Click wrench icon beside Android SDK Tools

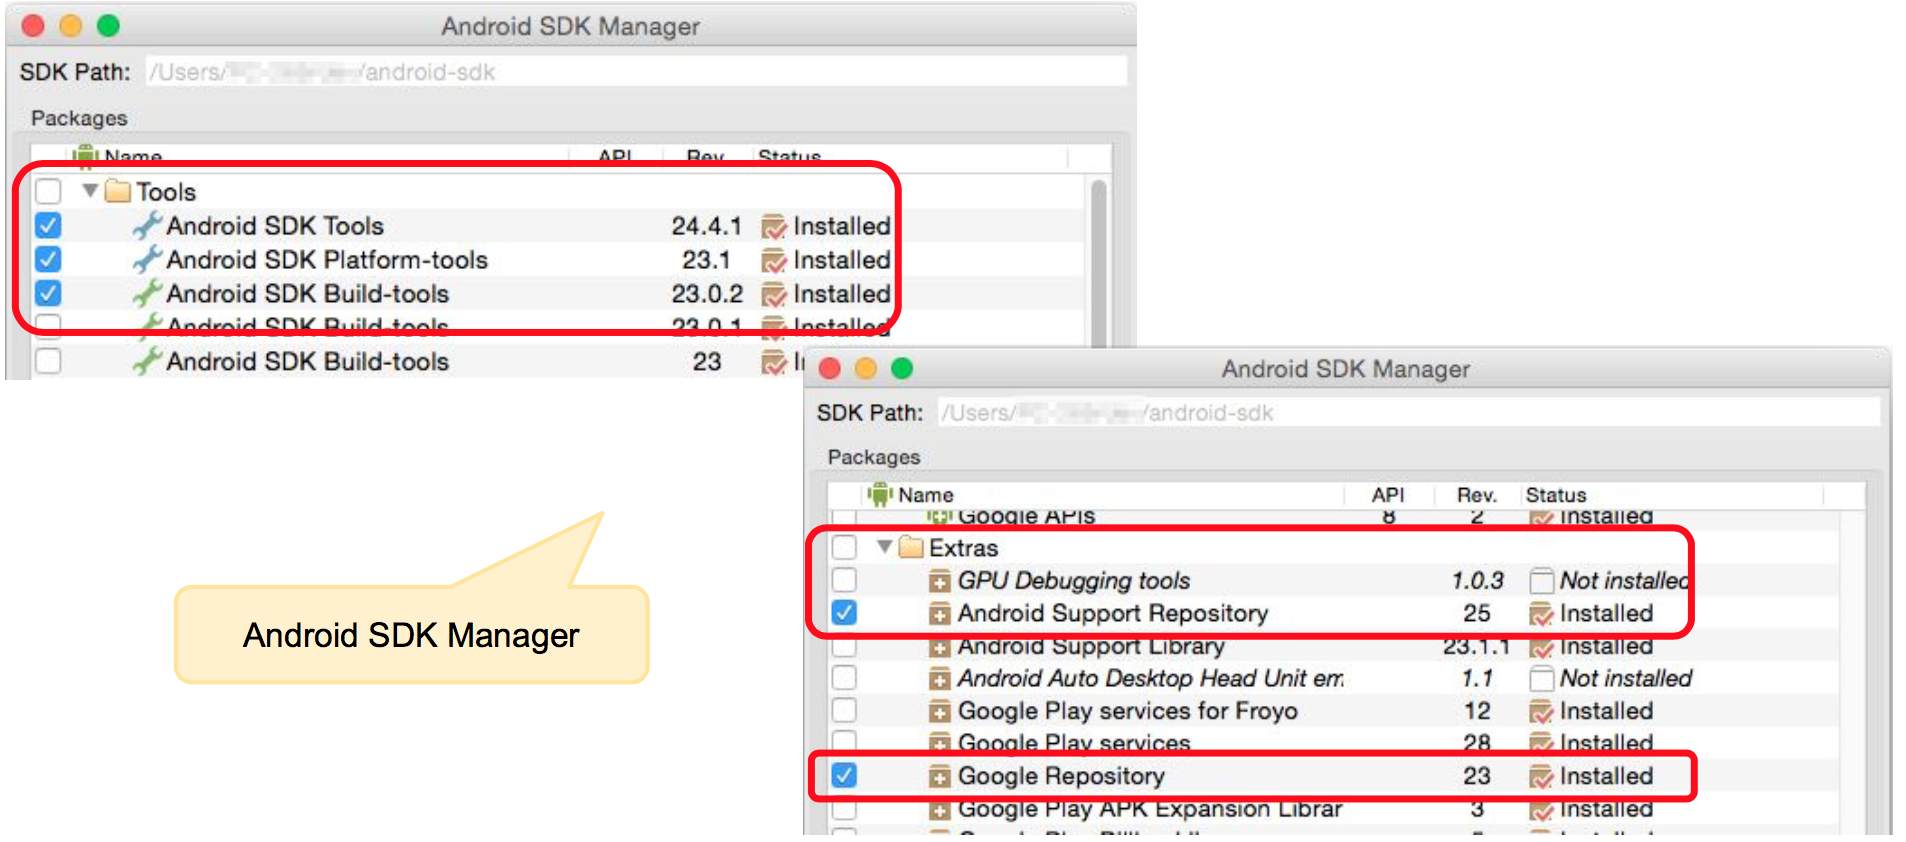(147, 225)
